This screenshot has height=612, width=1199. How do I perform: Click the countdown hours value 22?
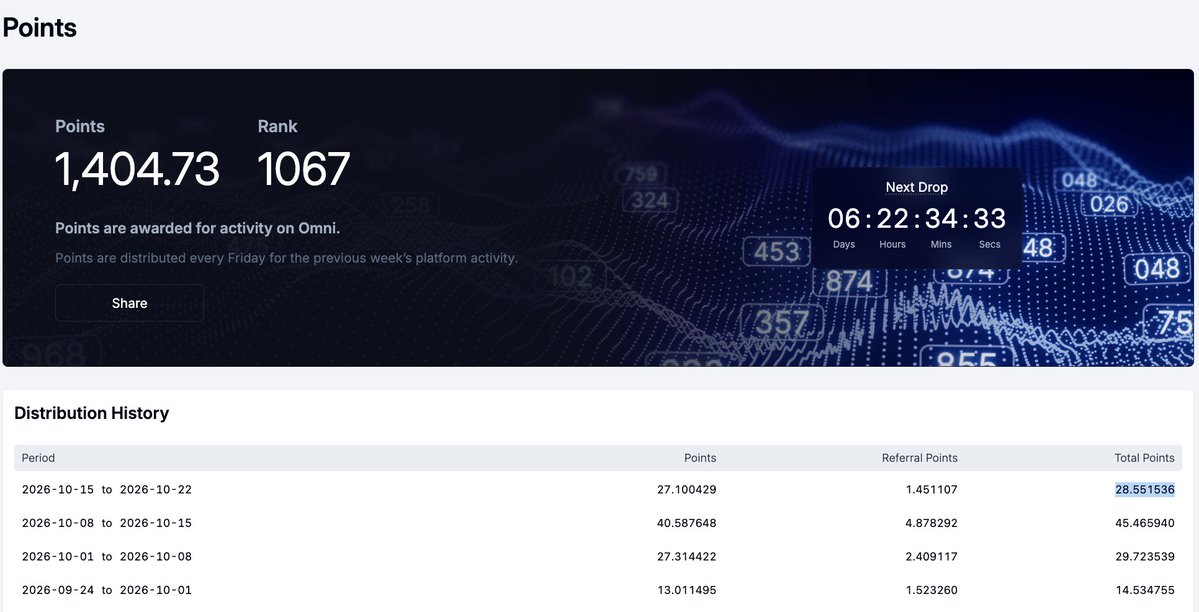892,219
